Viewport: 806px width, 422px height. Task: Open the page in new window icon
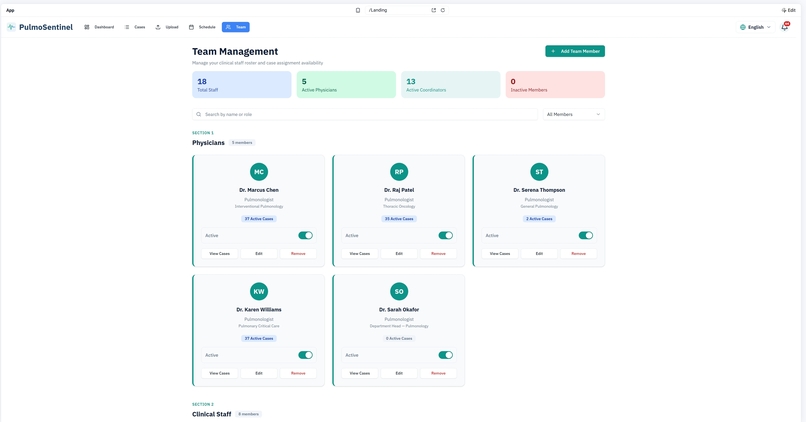pyautogui.click(x=433, y=10)
